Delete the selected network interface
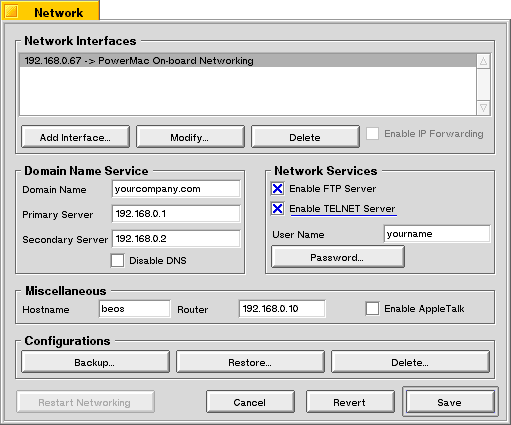 305,137
